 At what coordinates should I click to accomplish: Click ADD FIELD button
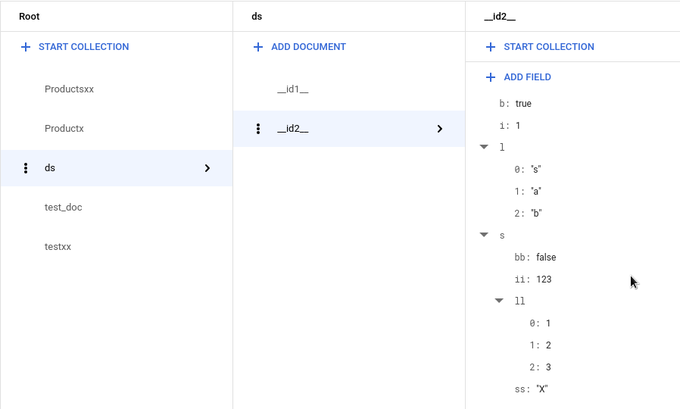(527, 77)
